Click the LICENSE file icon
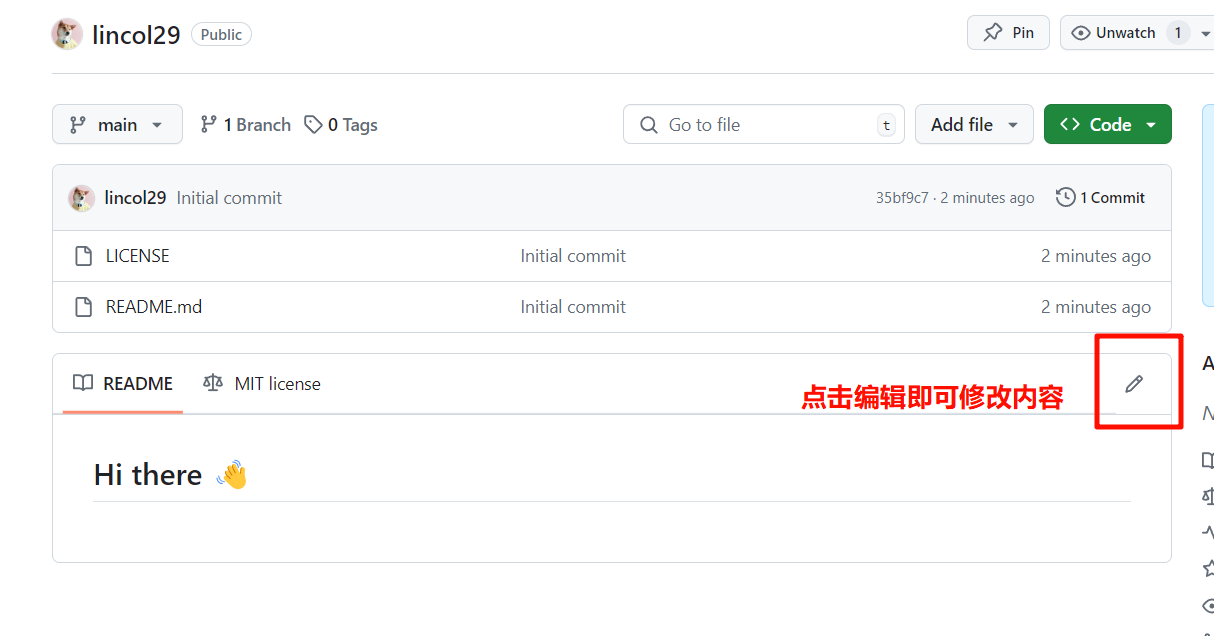The height and width of the screenshot is (636, 1214). (84, 256)
